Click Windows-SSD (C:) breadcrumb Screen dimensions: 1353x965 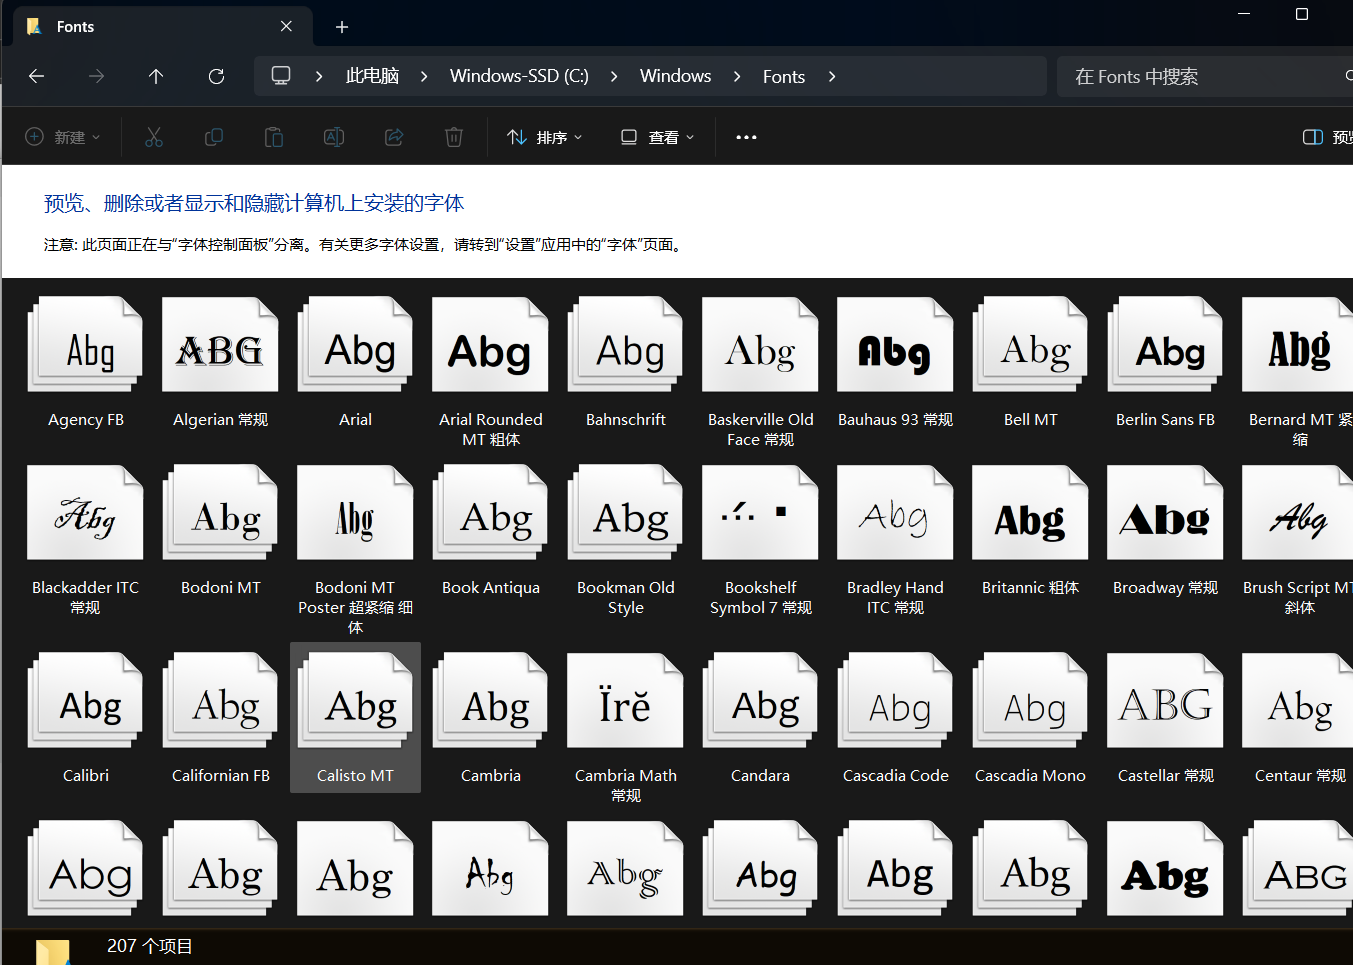click(x=519, y=76)
